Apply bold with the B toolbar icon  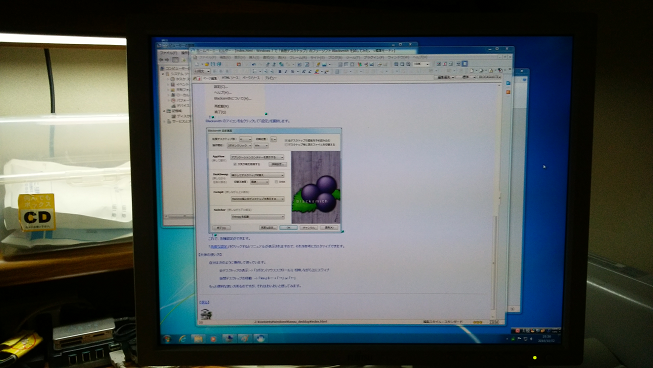(280, 72)
